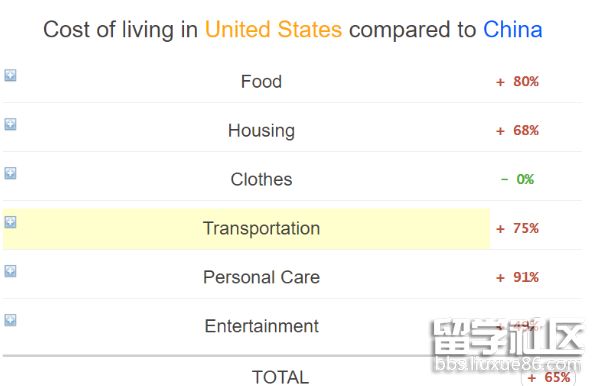Click the United States link in title
Image resolution: width=598 pixels, height=386 pixels.
click(273, 30)
